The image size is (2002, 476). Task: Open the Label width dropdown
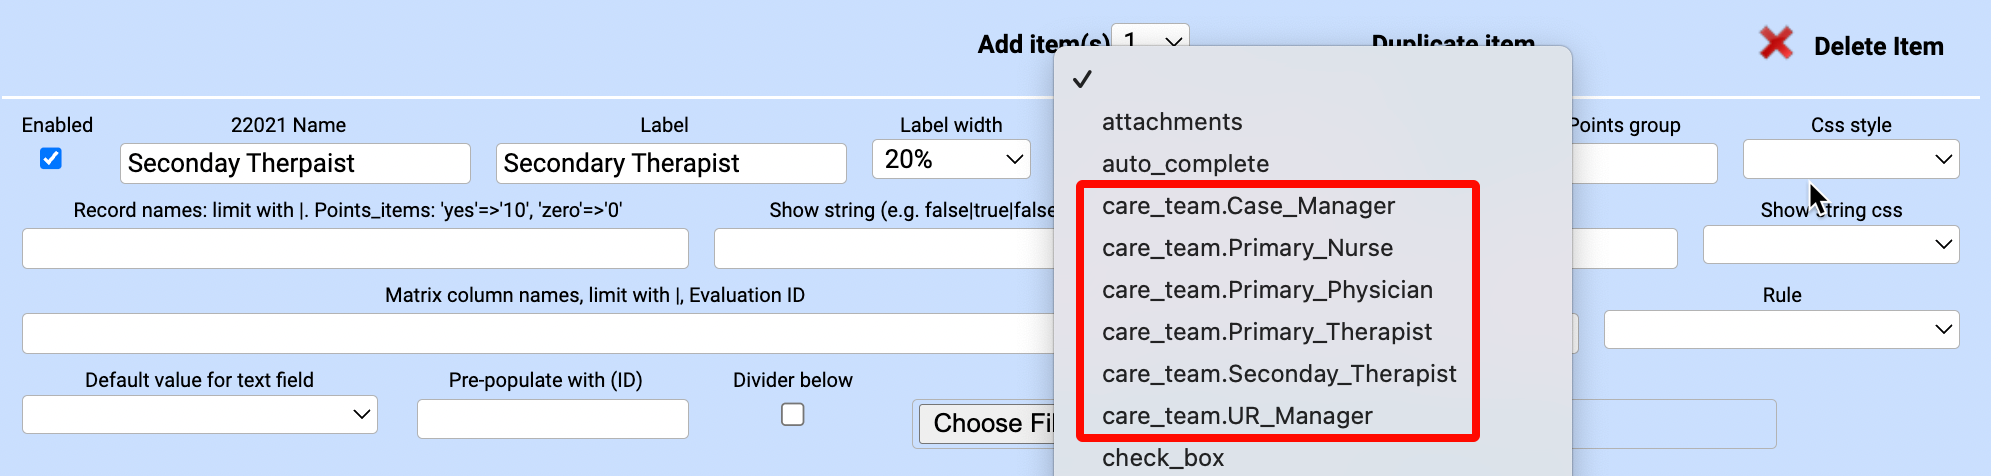pos(951,160)
